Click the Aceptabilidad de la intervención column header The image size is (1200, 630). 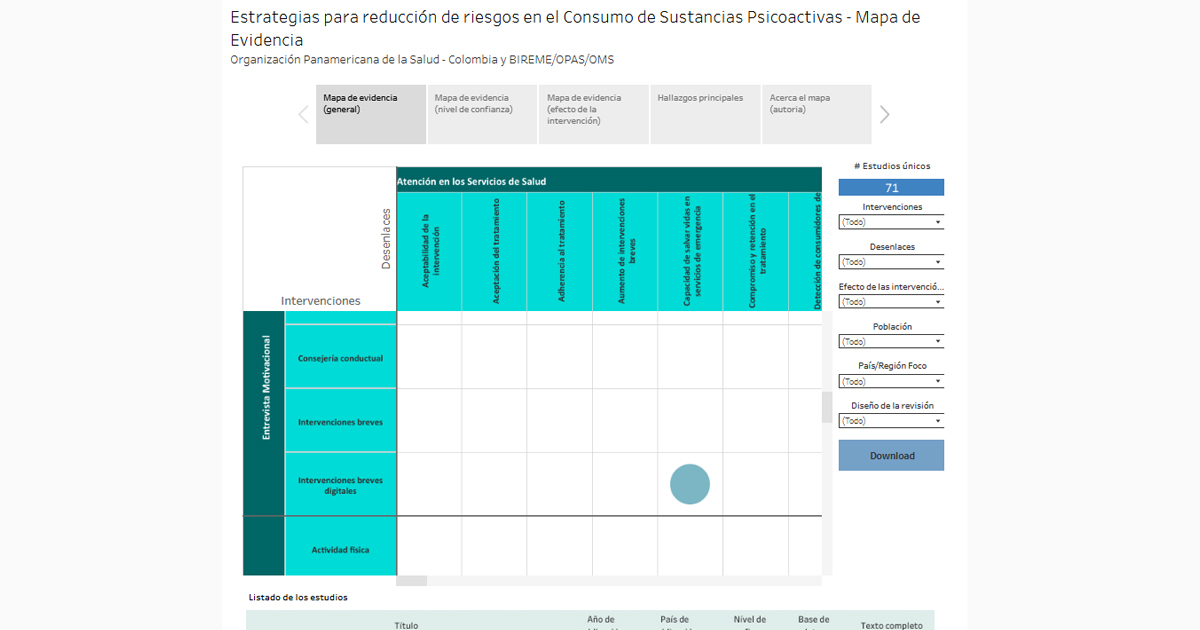[x=429, y=251]
